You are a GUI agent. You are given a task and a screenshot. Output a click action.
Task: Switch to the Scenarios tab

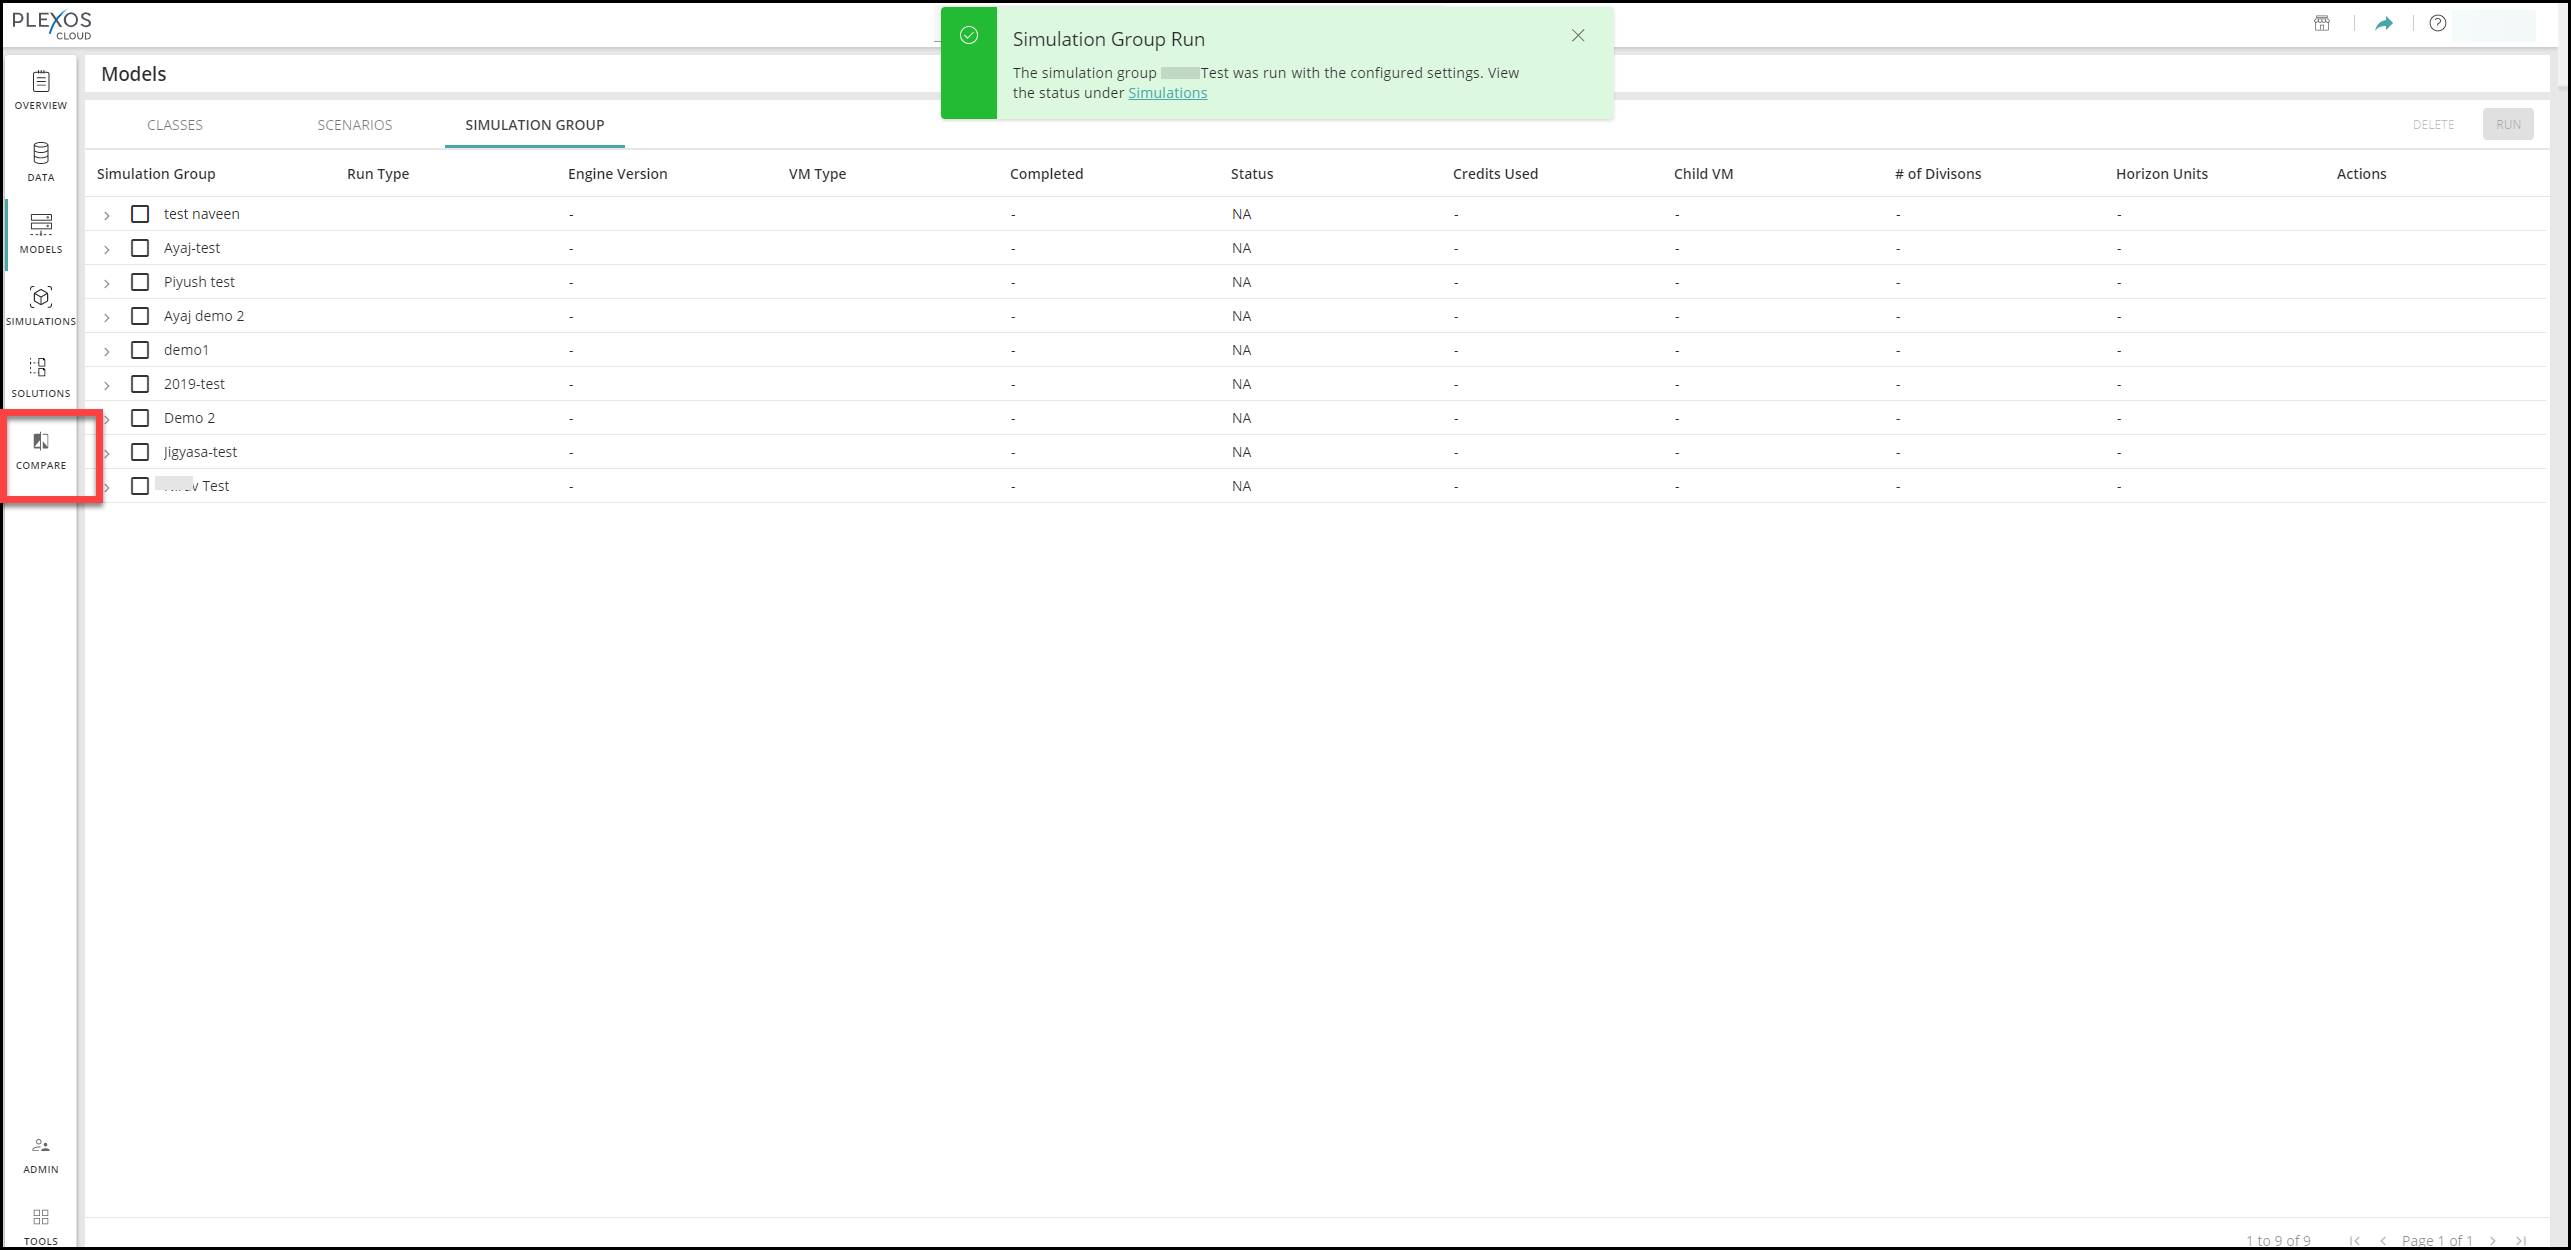coord(355,125)
